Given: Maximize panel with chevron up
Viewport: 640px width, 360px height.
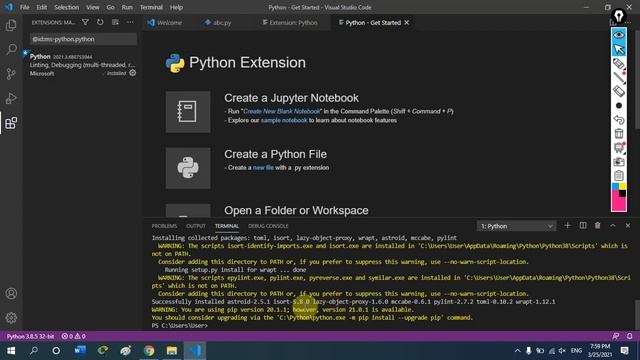Looking at the screenshot, I should pyautogui.click(x=613, y=226).
